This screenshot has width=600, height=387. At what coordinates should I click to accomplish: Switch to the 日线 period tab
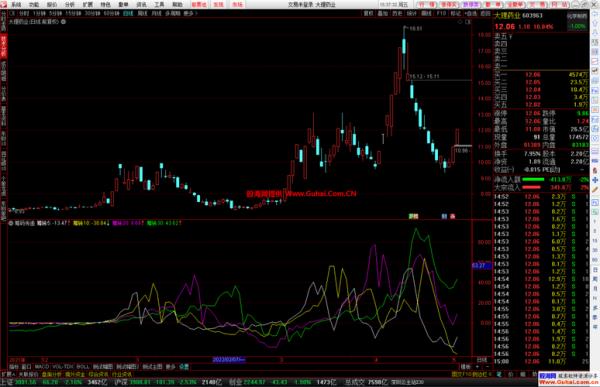pyautogui.click(x=128, y=13)
